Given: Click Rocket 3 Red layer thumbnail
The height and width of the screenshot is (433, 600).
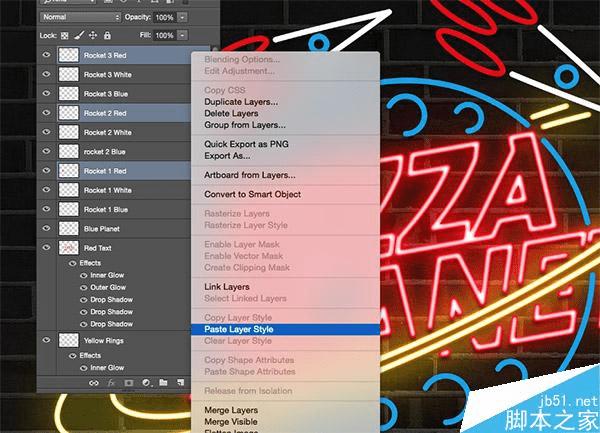Looking at the screenshot, I should [x=69, y=55].
